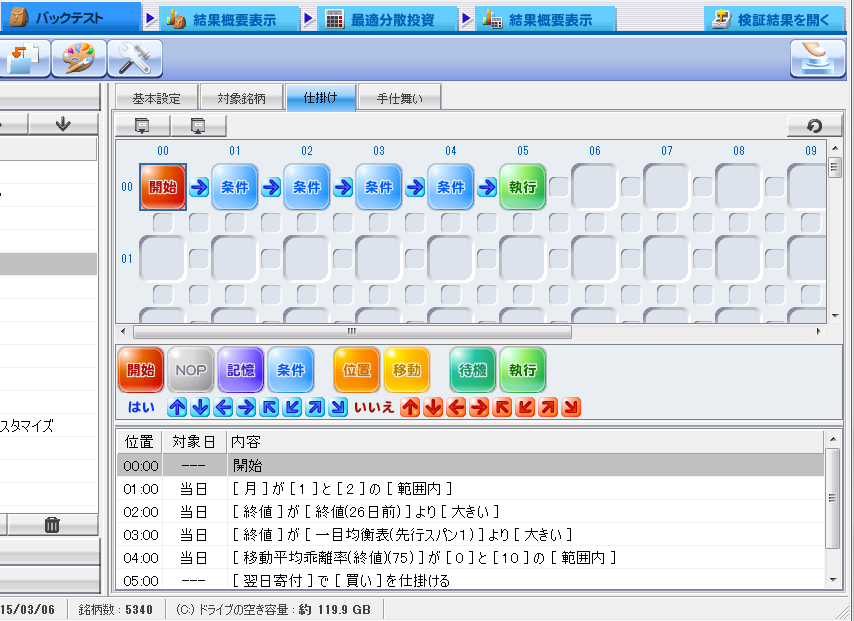
Task: Select the 手仕舞い tab
Action: pyautogui.click(x=400, y=98)
